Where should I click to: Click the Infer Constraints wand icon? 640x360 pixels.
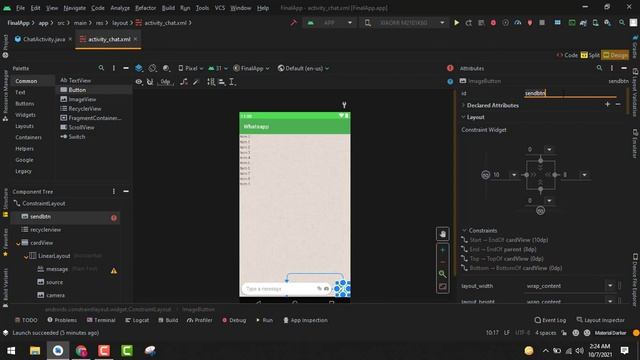pos(196,82)
